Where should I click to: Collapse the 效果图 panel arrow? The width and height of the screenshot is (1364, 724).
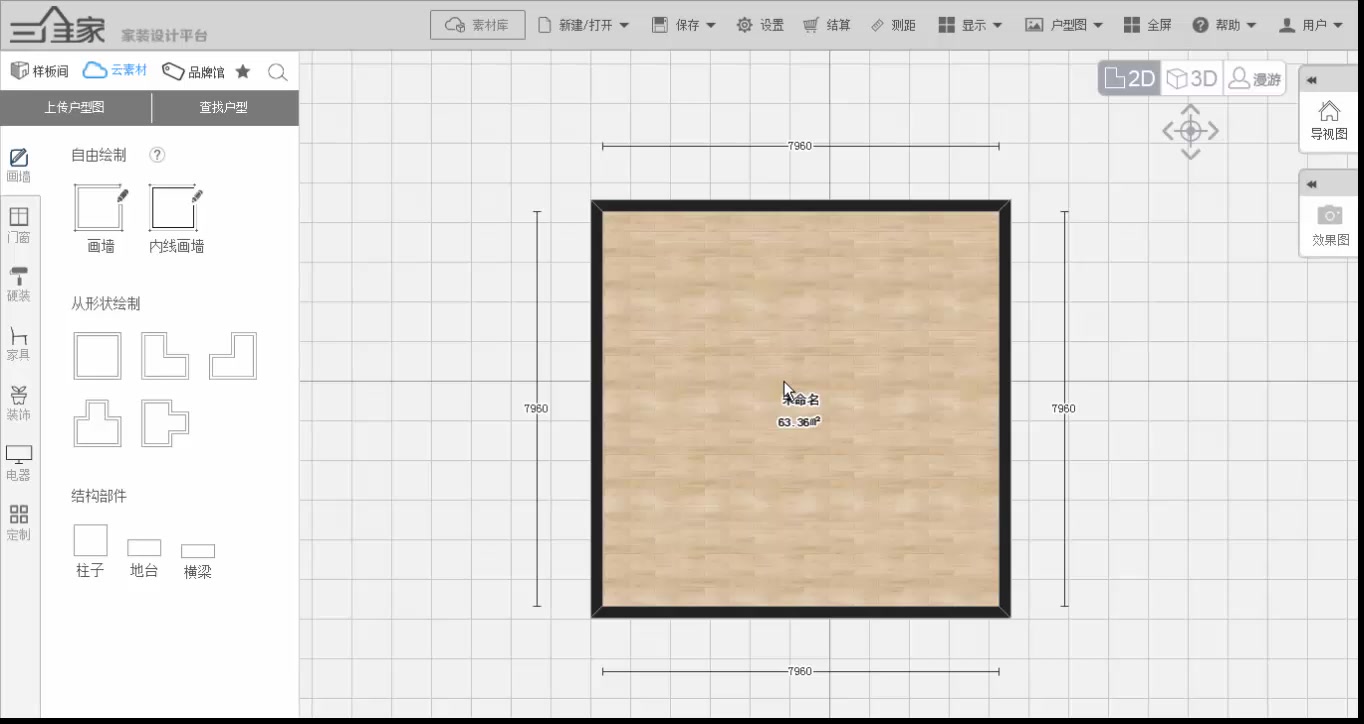pos(1312,184)
